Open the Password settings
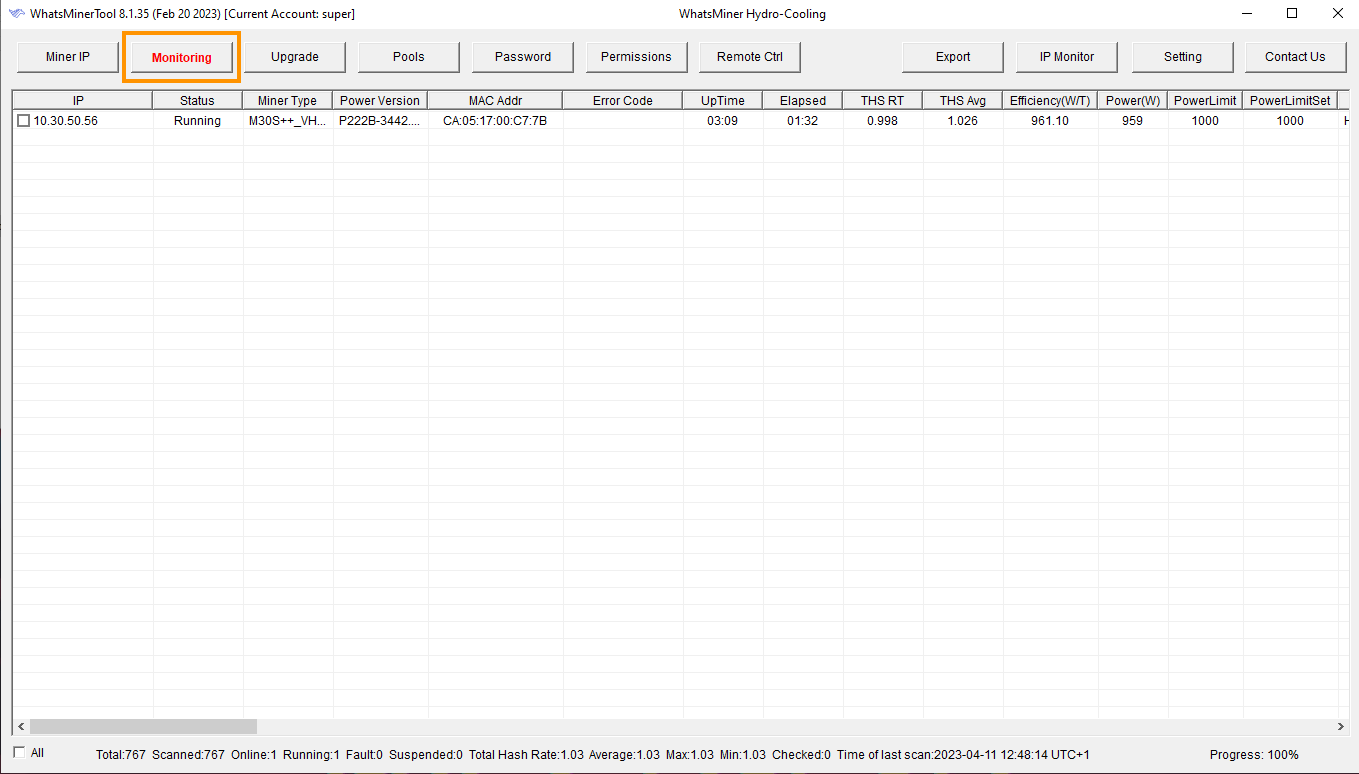1359x774 pixels. [523, 57]
